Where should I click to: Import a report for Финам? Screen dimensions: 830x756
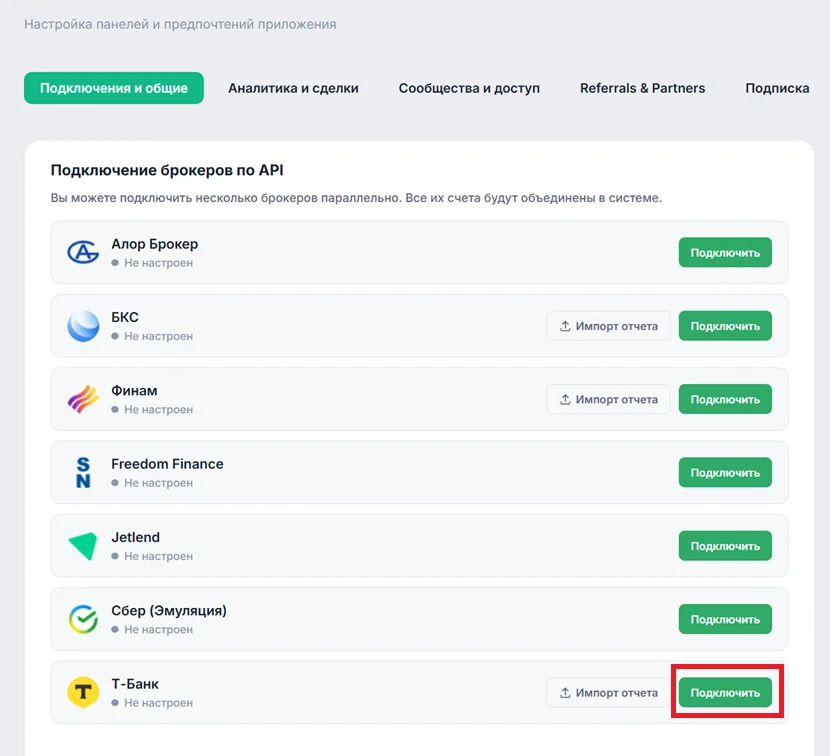click(x=608, y=399)
